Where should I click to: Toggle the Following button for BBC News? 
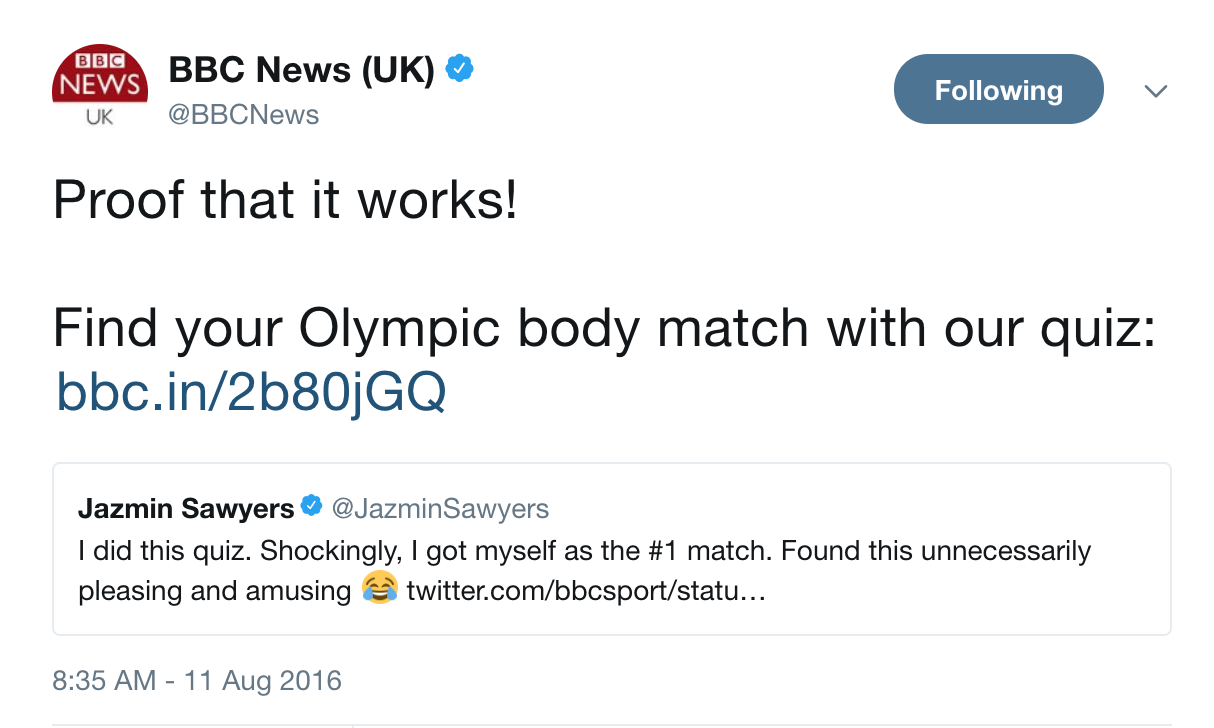[x=998, y=89]
